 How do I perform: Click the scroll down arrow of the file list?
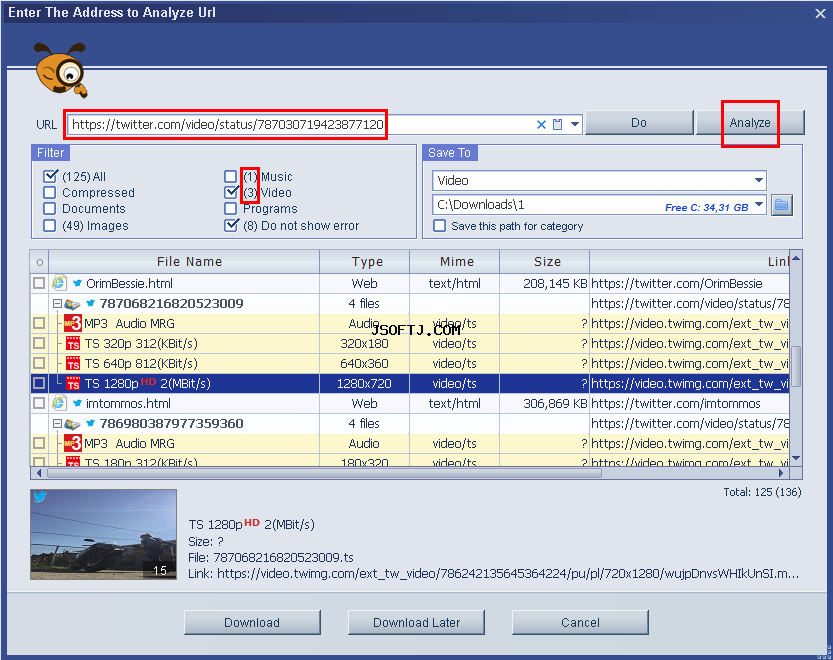796,458
